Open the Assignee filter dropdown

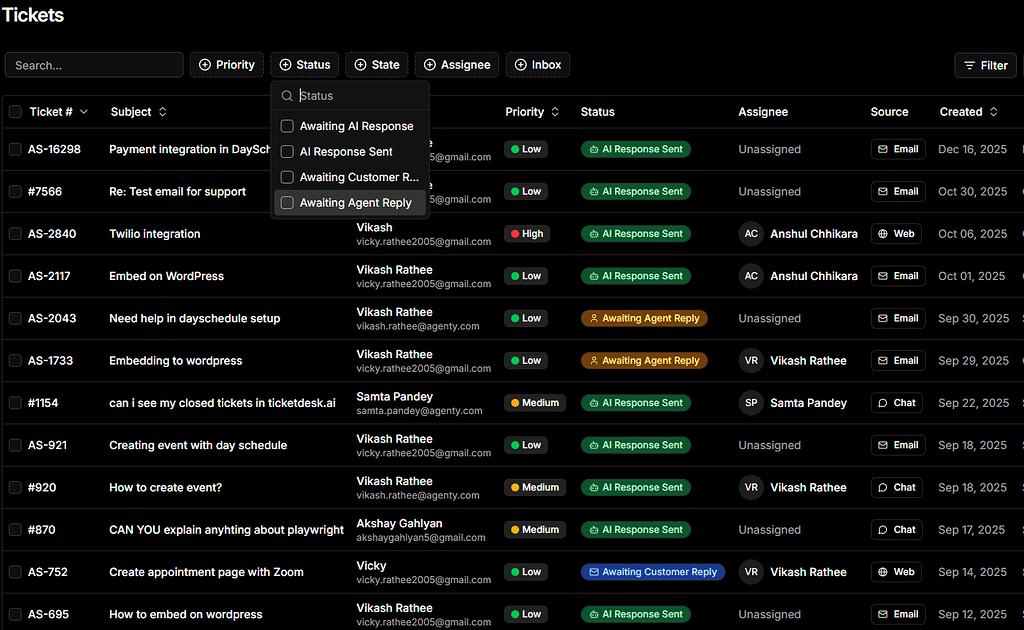click(457, 64)
